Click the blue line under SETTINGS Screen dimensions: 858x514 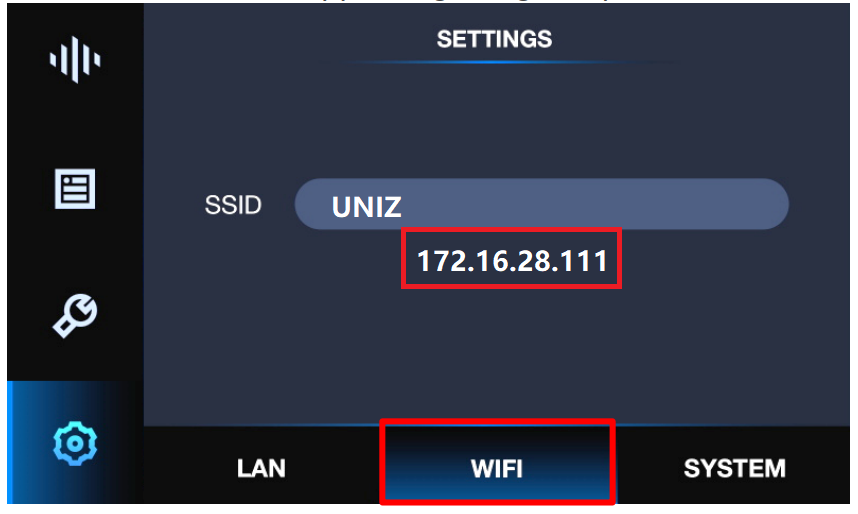pyautogui.click(x=495, y=62)
